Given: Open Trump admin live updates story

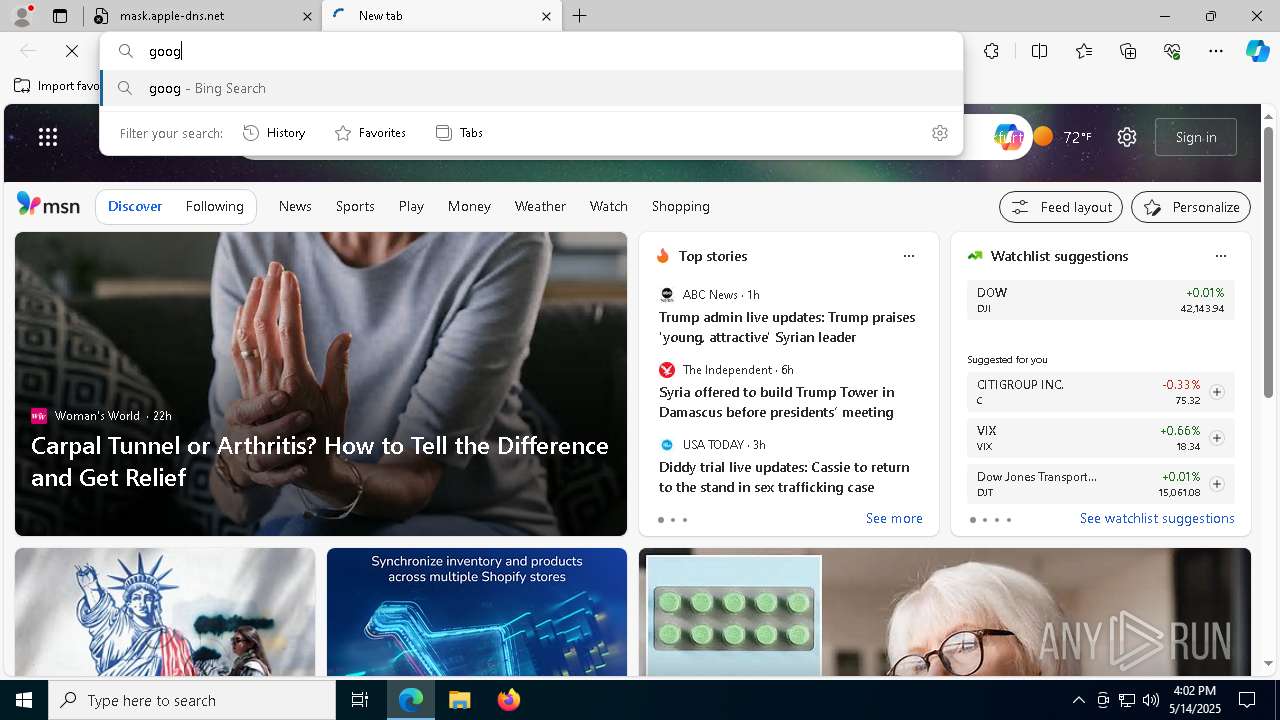Looking at the screenshot, I should (x=787, y=327).
